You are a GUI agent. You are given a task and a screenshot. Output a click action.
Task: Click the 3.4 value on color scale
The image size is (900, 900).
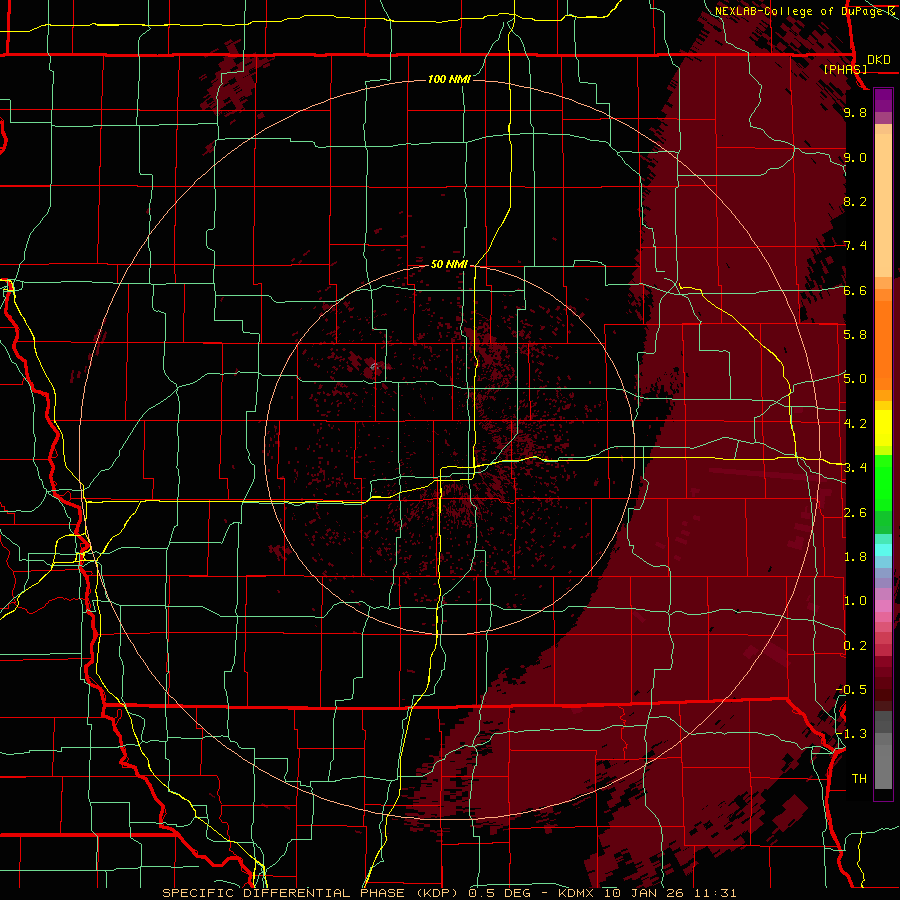point(855,468)
